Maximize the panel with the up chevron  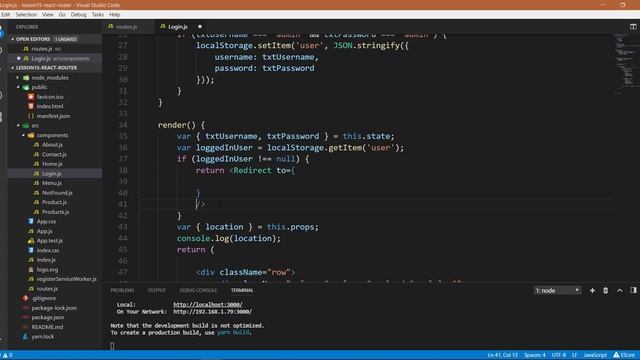point(620,290)
